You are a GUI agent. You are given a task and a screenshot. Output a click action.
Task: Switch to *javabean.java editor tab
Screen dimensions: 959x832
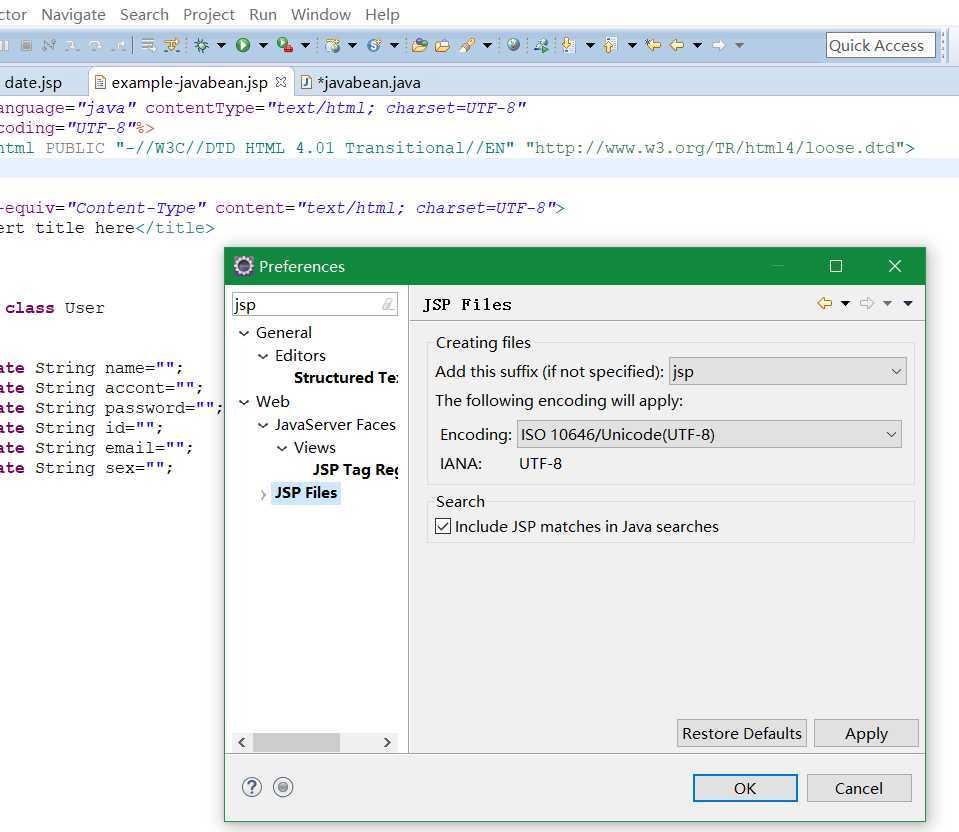tap(368, 83)
